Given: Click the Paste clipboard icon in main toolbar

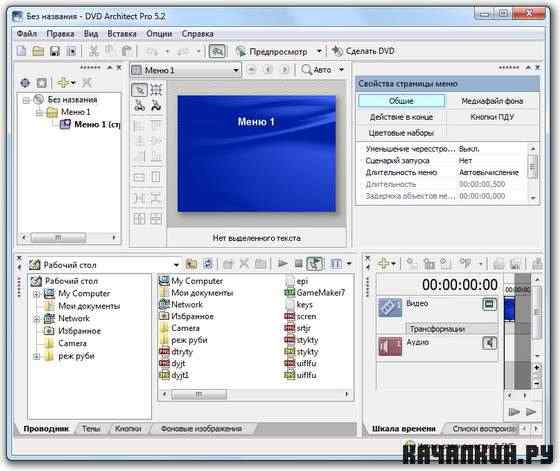Looking at the screenshot, I should (x=127, y=51).
